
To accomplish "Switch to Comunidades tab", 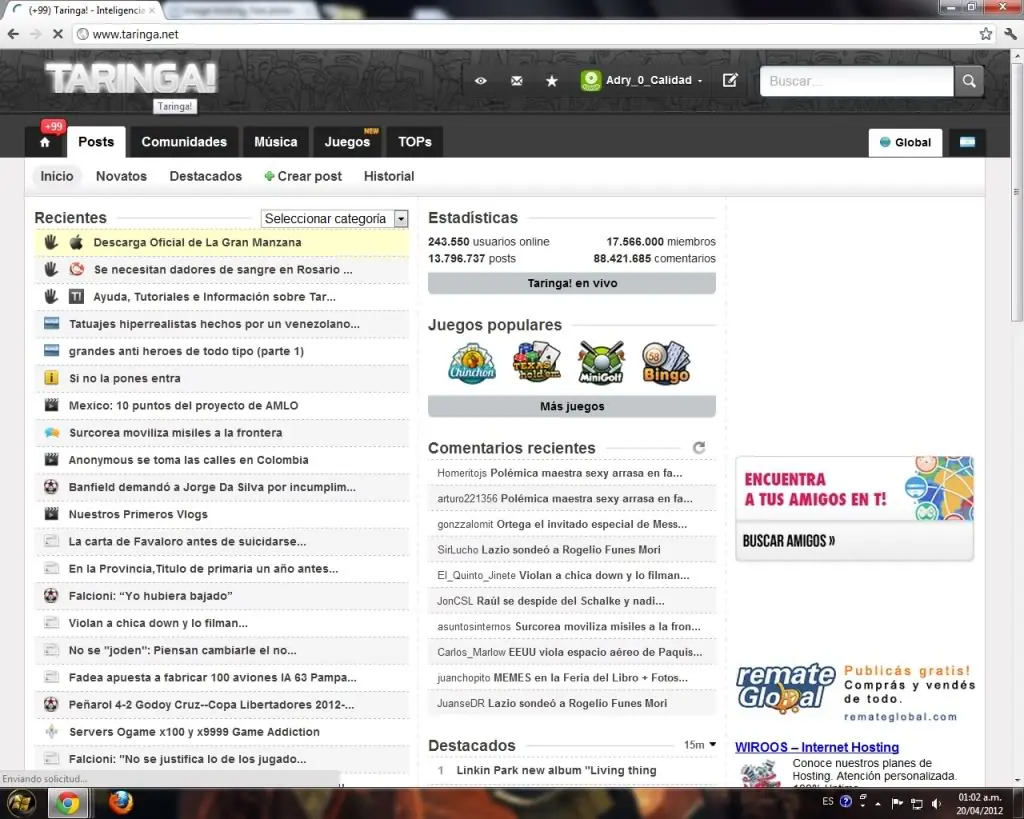I will [x=184, y=142].
